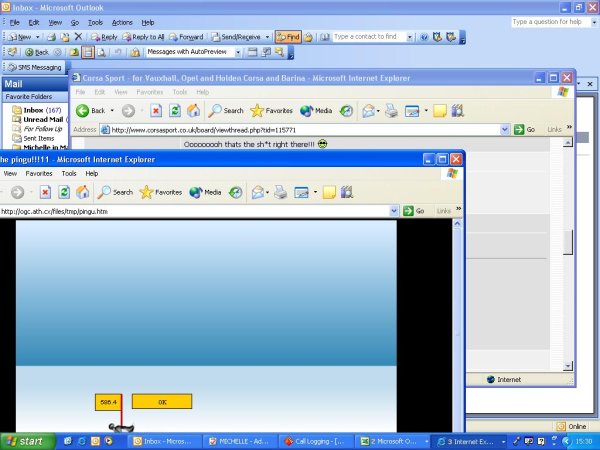The width and height of the screenshot is (600, 450).
Task: Switch to Call Logging taskbar item
Action: click(316, 442)
